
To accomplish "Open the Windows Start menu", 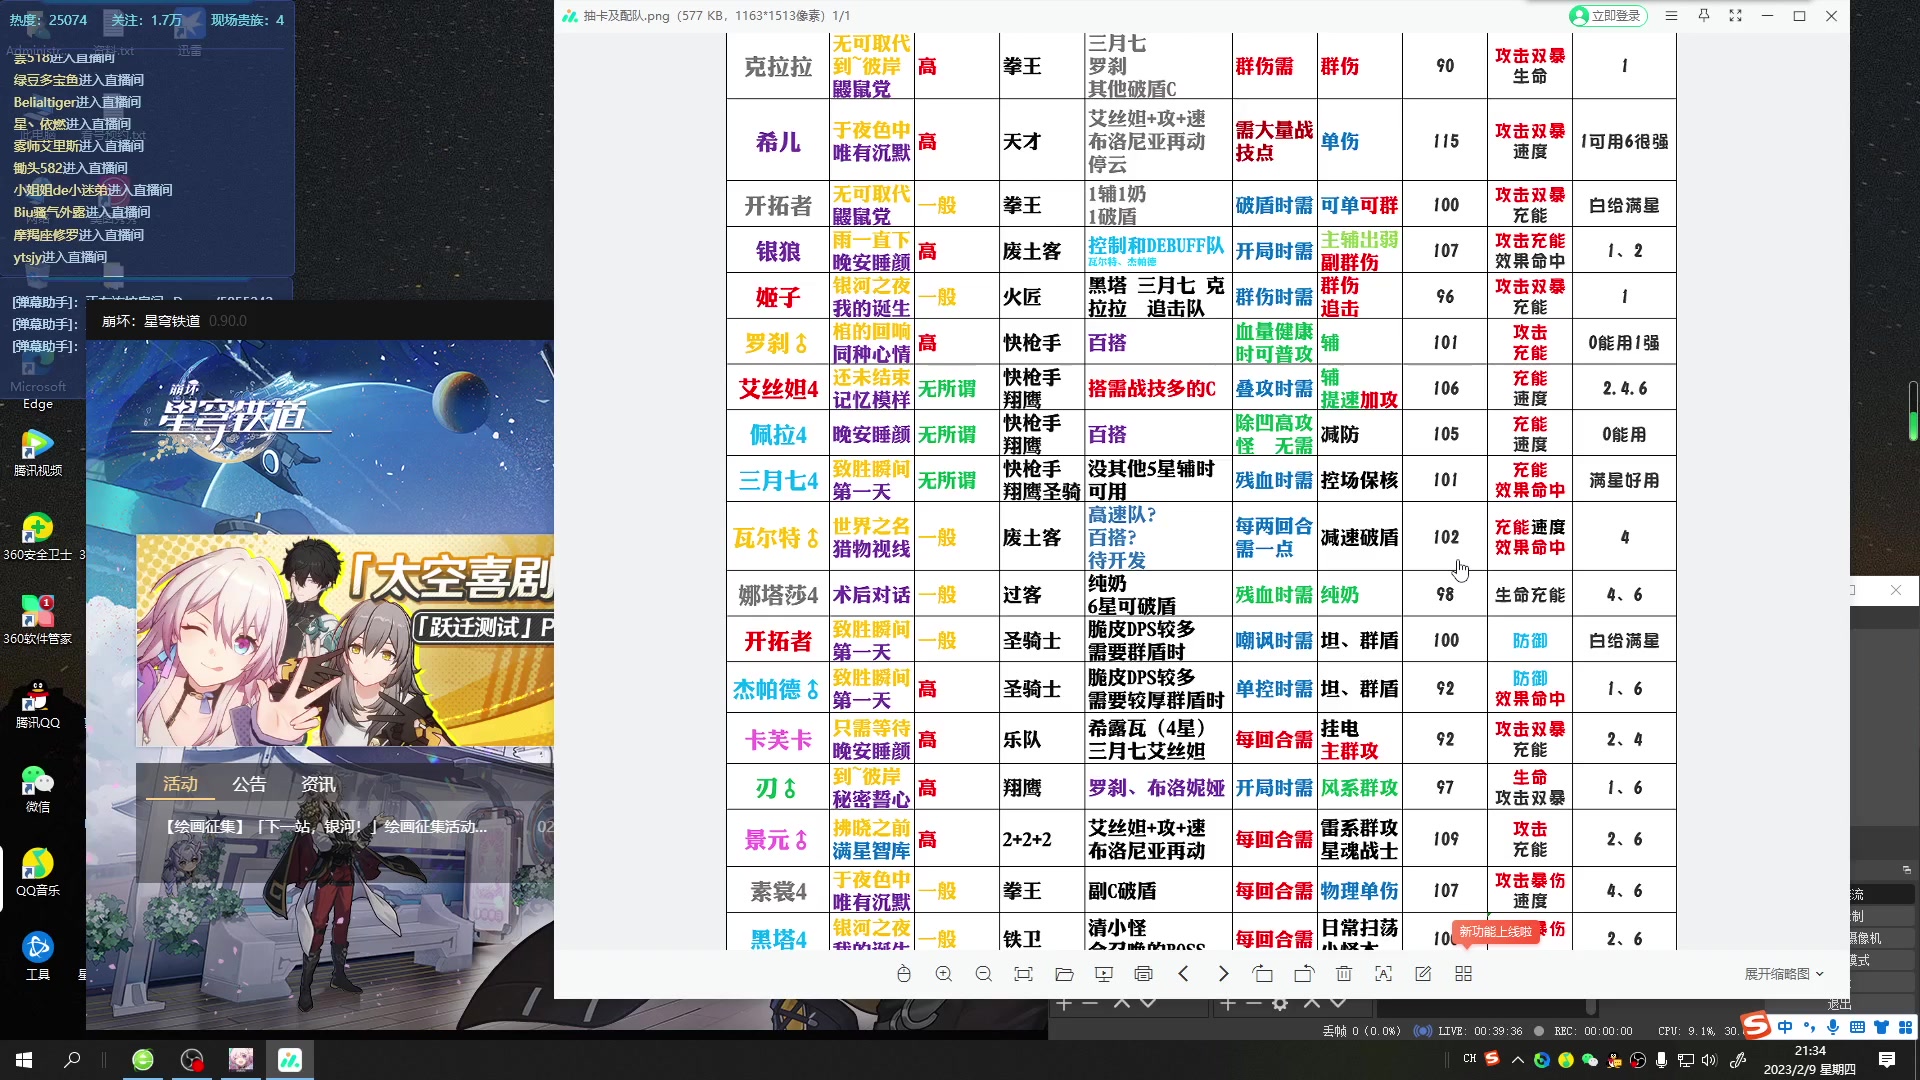I will (x=24, y=1060).
